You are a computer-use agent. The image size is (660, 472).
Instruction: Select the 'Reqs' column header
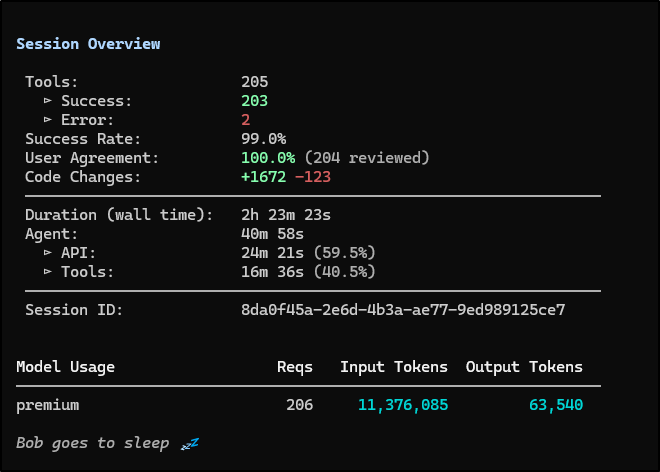coord(295,367)
